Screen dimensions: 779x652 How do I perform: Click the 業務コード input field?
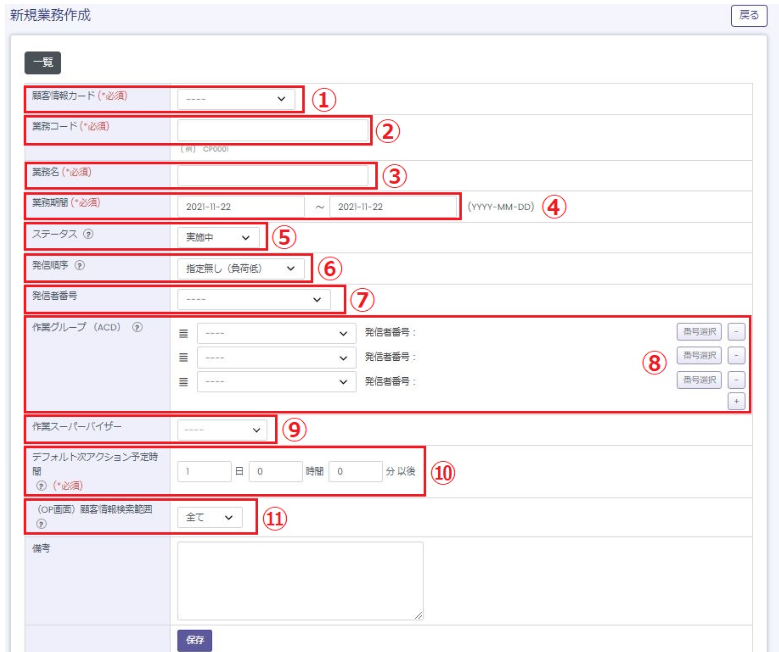click(273, 130)
